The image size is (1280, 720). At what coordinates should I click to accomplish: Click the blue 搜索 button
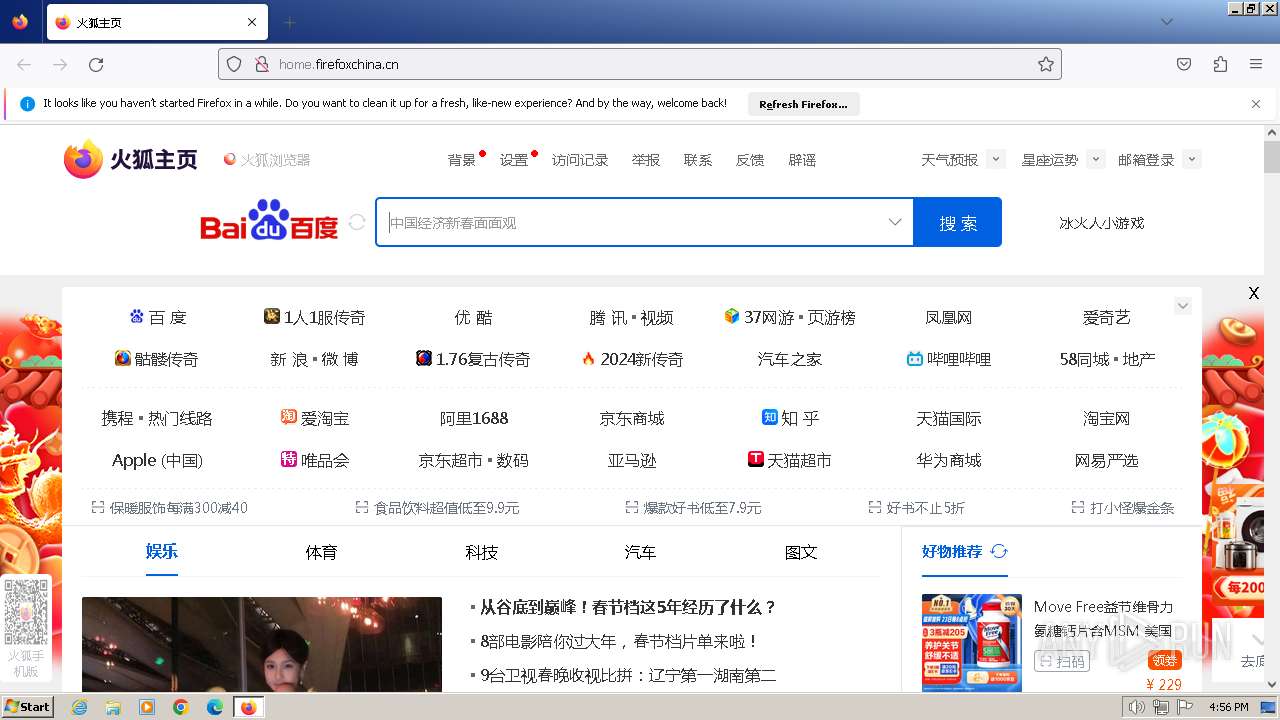pos(957,222)
